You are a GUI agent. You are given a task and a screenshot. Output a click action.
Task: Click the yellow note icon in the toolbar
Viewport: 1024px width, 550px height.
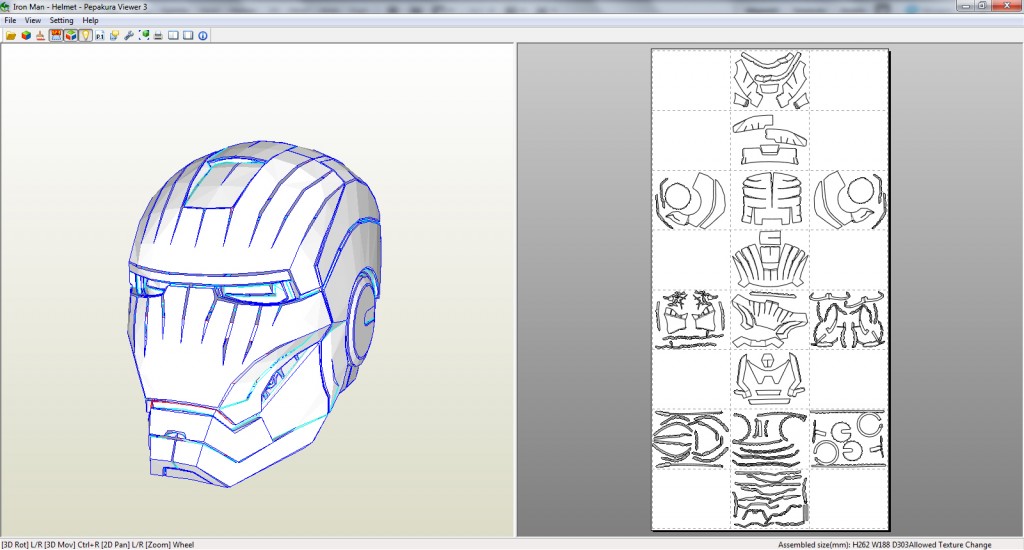(115, 35)
